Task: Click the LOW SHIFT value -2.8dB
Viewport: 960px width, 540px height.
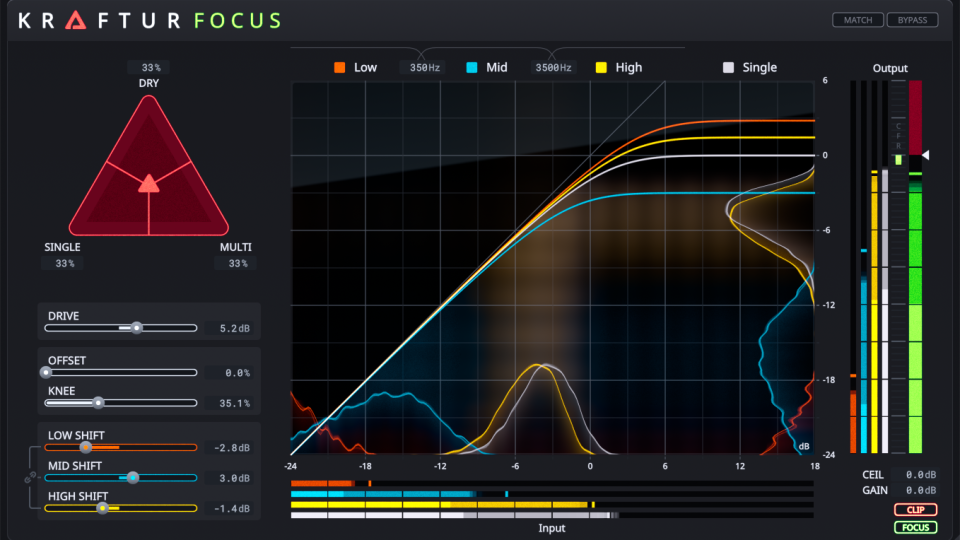Action: tap(231, 448)
